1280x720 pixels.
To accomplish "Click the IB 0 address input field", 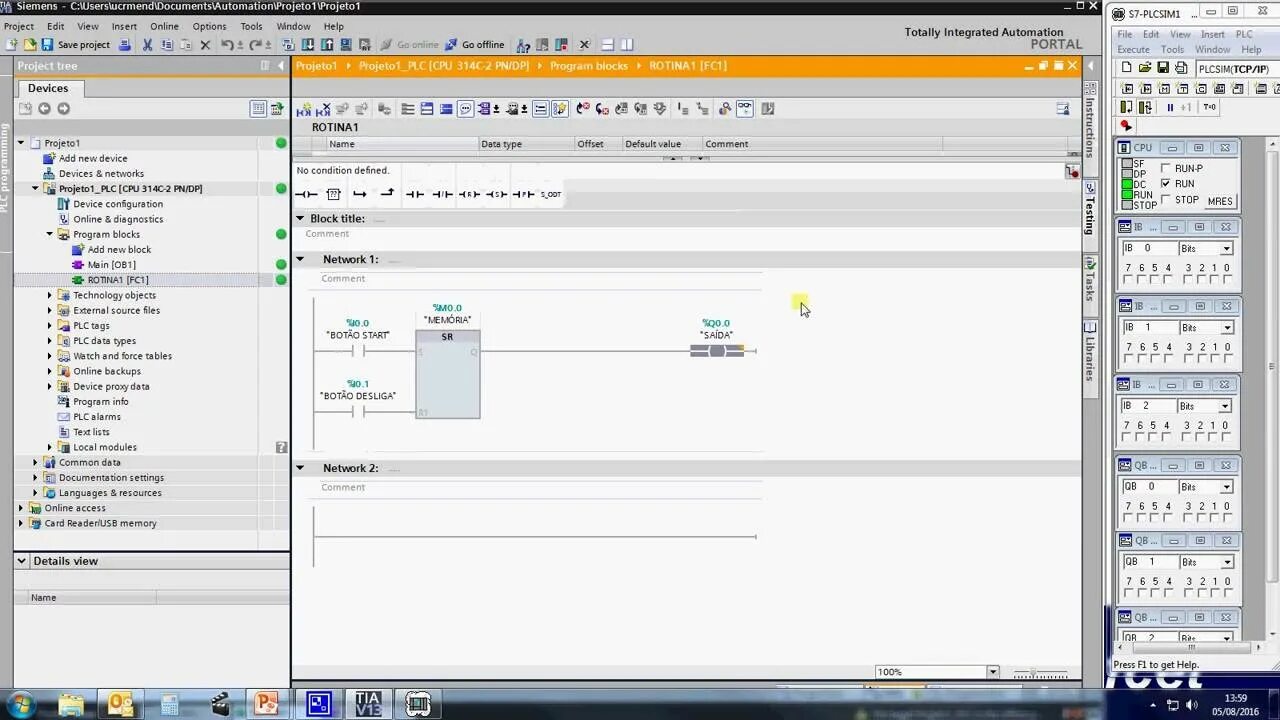I will click(x=1148, y=248).
